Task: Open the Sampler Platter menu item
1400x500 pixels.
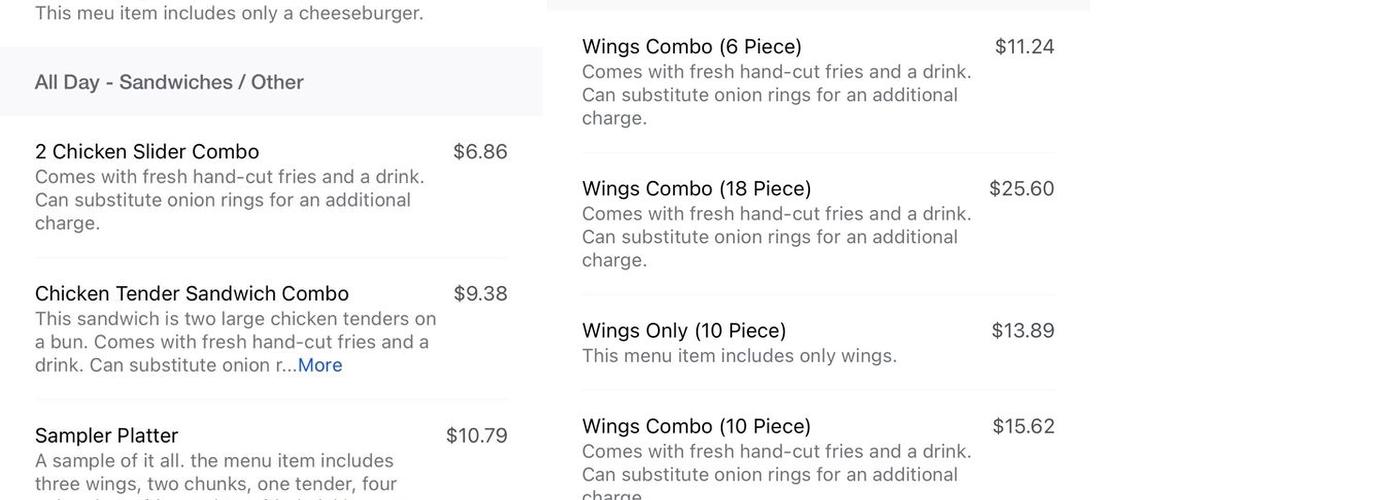Action: coord(107,436)
